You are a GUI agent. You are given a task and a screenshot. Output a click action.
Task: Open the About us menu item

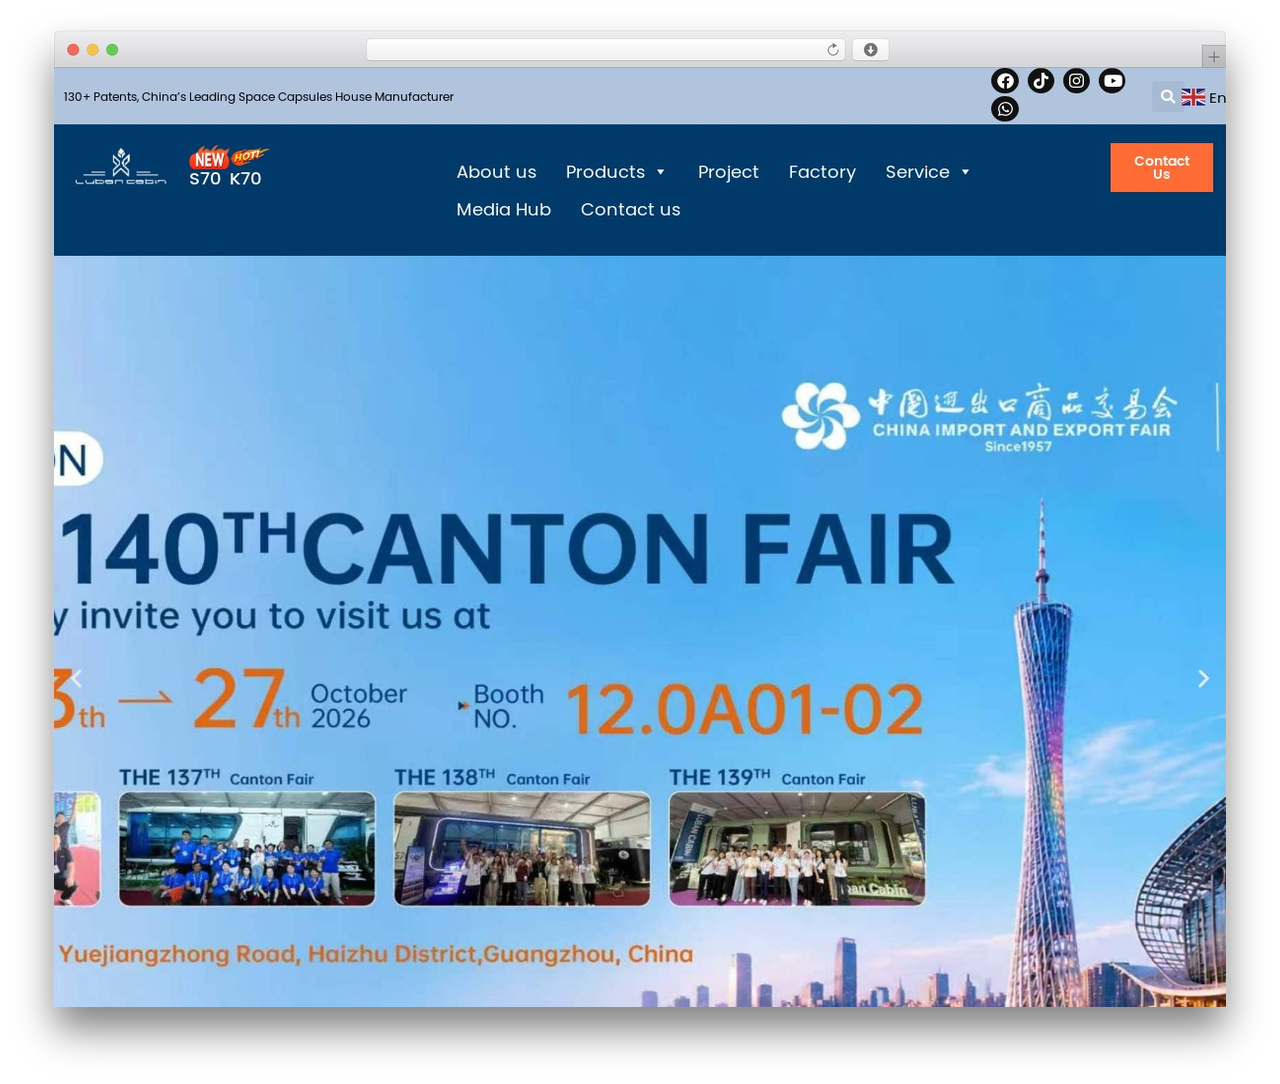496,172
